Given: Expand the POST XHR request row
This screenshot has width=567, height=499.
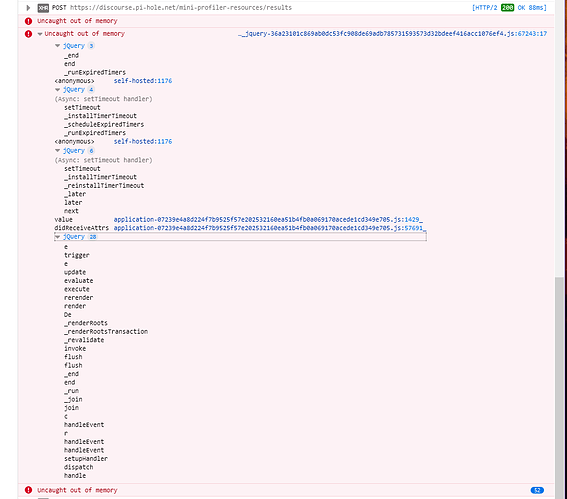Looking at the screenshot, I should pos(28,8).
